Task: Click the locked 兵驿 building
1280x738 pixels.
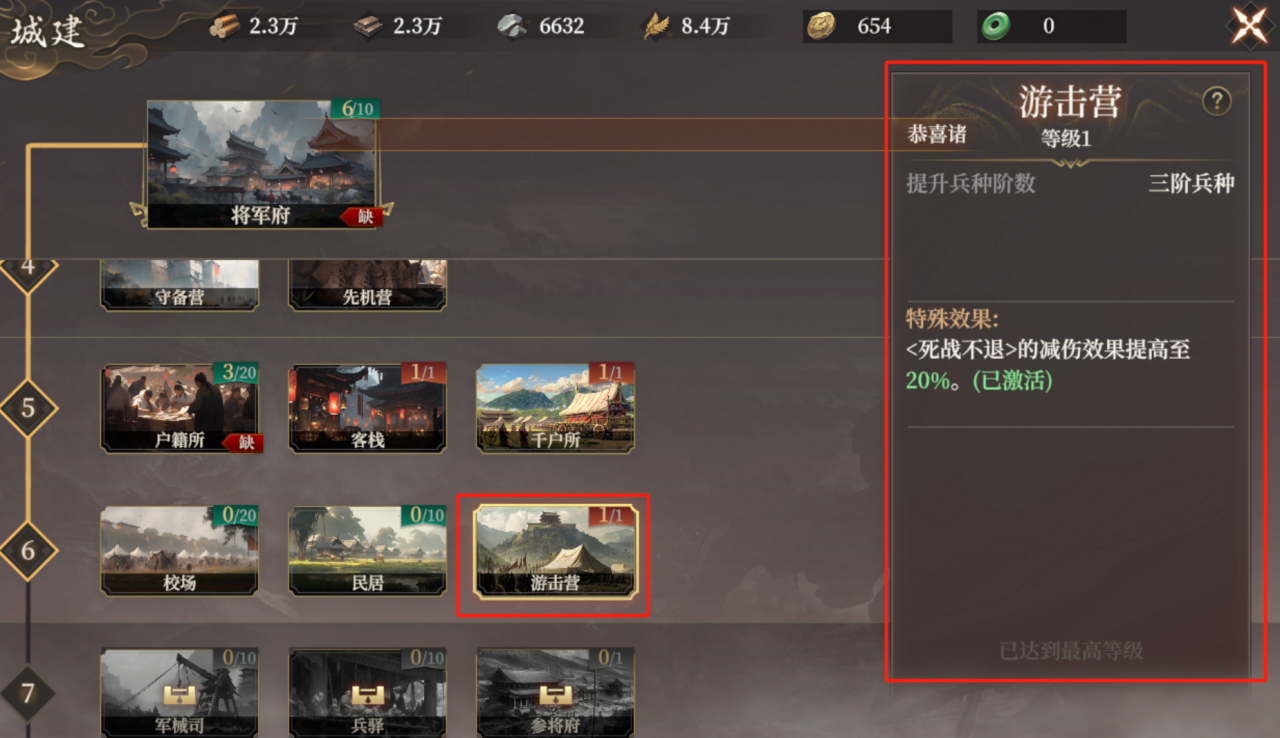Action: pyautogui.click(x=367, y=693)
